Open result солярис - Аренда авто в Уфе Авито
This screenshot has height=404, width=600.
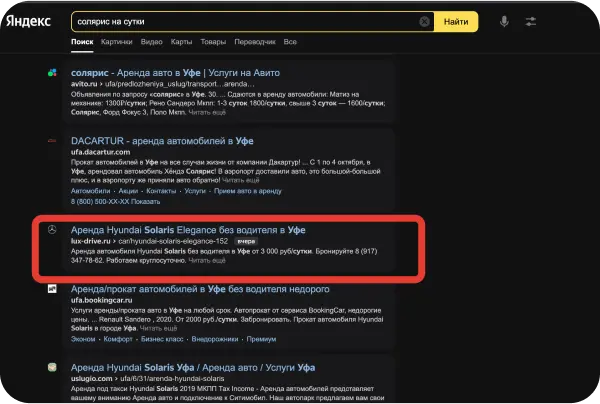(175, 73)
